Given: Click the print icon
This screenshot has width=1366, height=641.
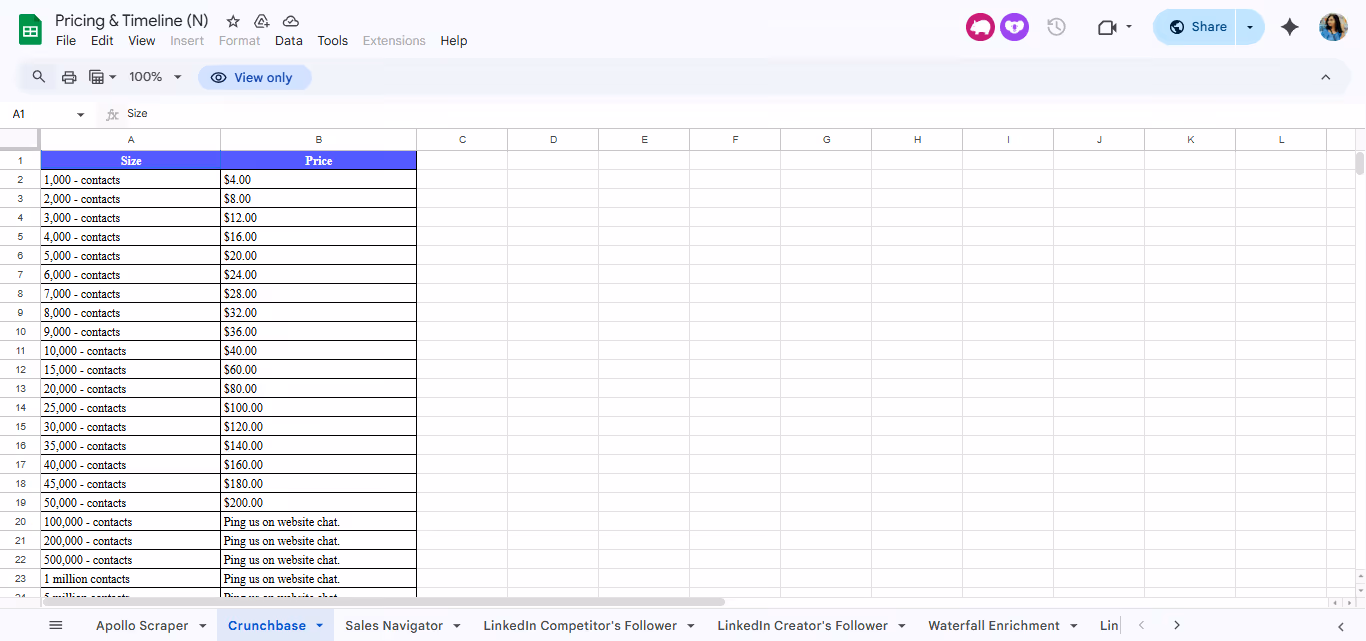Looking at the screenshot, I should [69, 77].
